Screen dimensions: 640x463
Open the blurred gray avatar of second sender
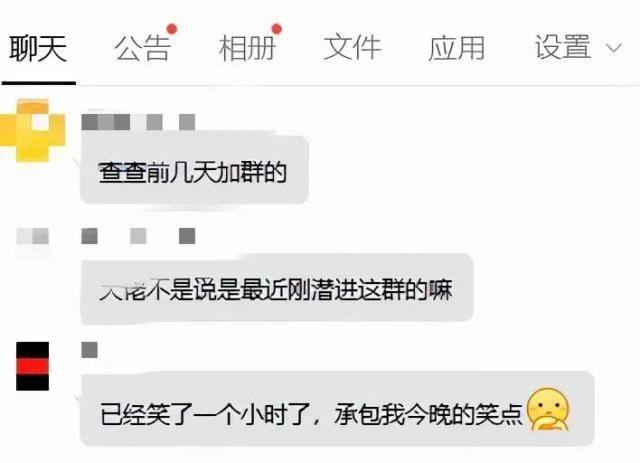pyautogui.click(x=33, y=236)
